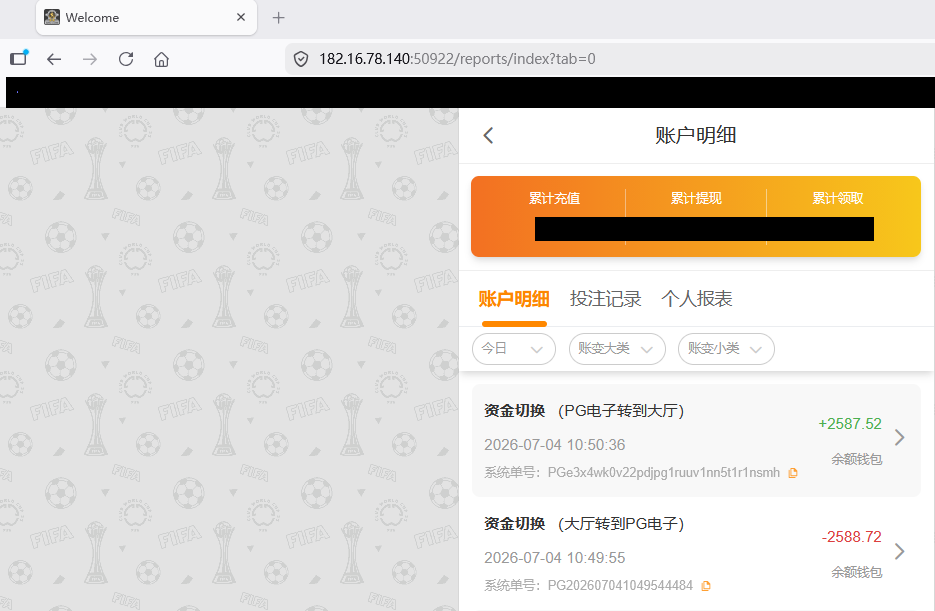Reload the current page
The image size is (935, 611).
(126, 59)
